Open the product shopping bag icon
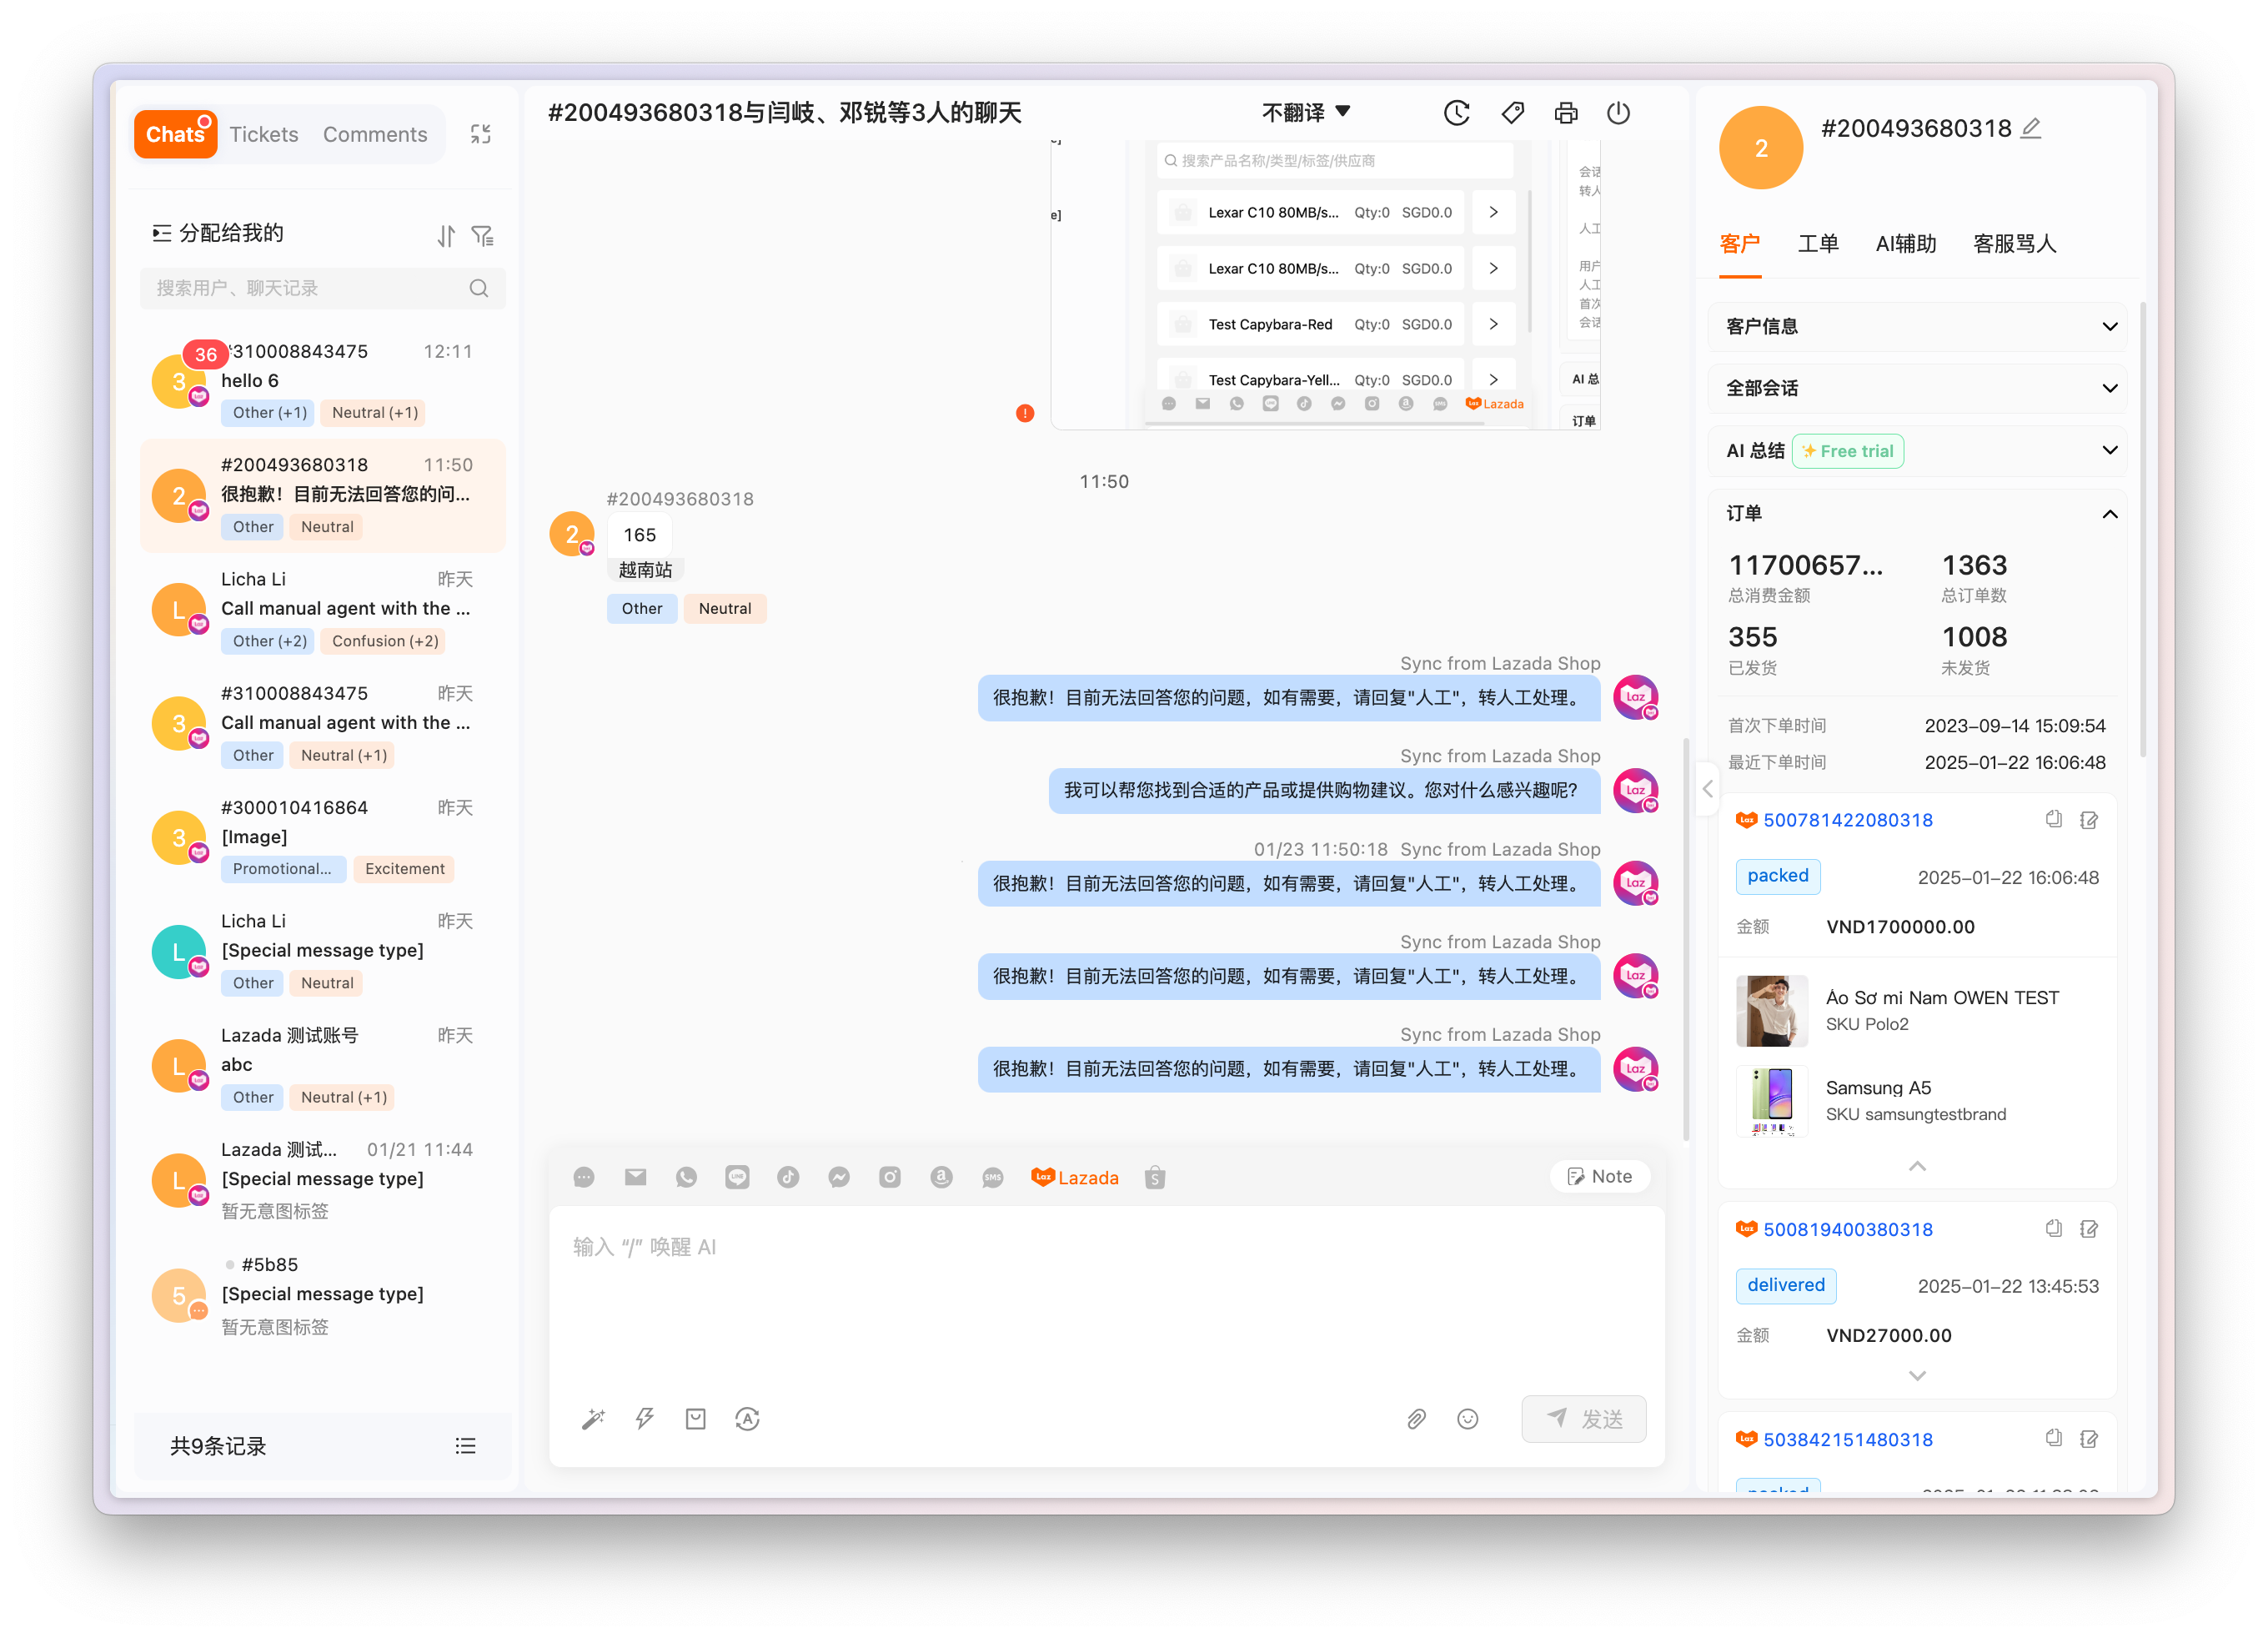Screen dimensions: 2268x1638 696,1419
